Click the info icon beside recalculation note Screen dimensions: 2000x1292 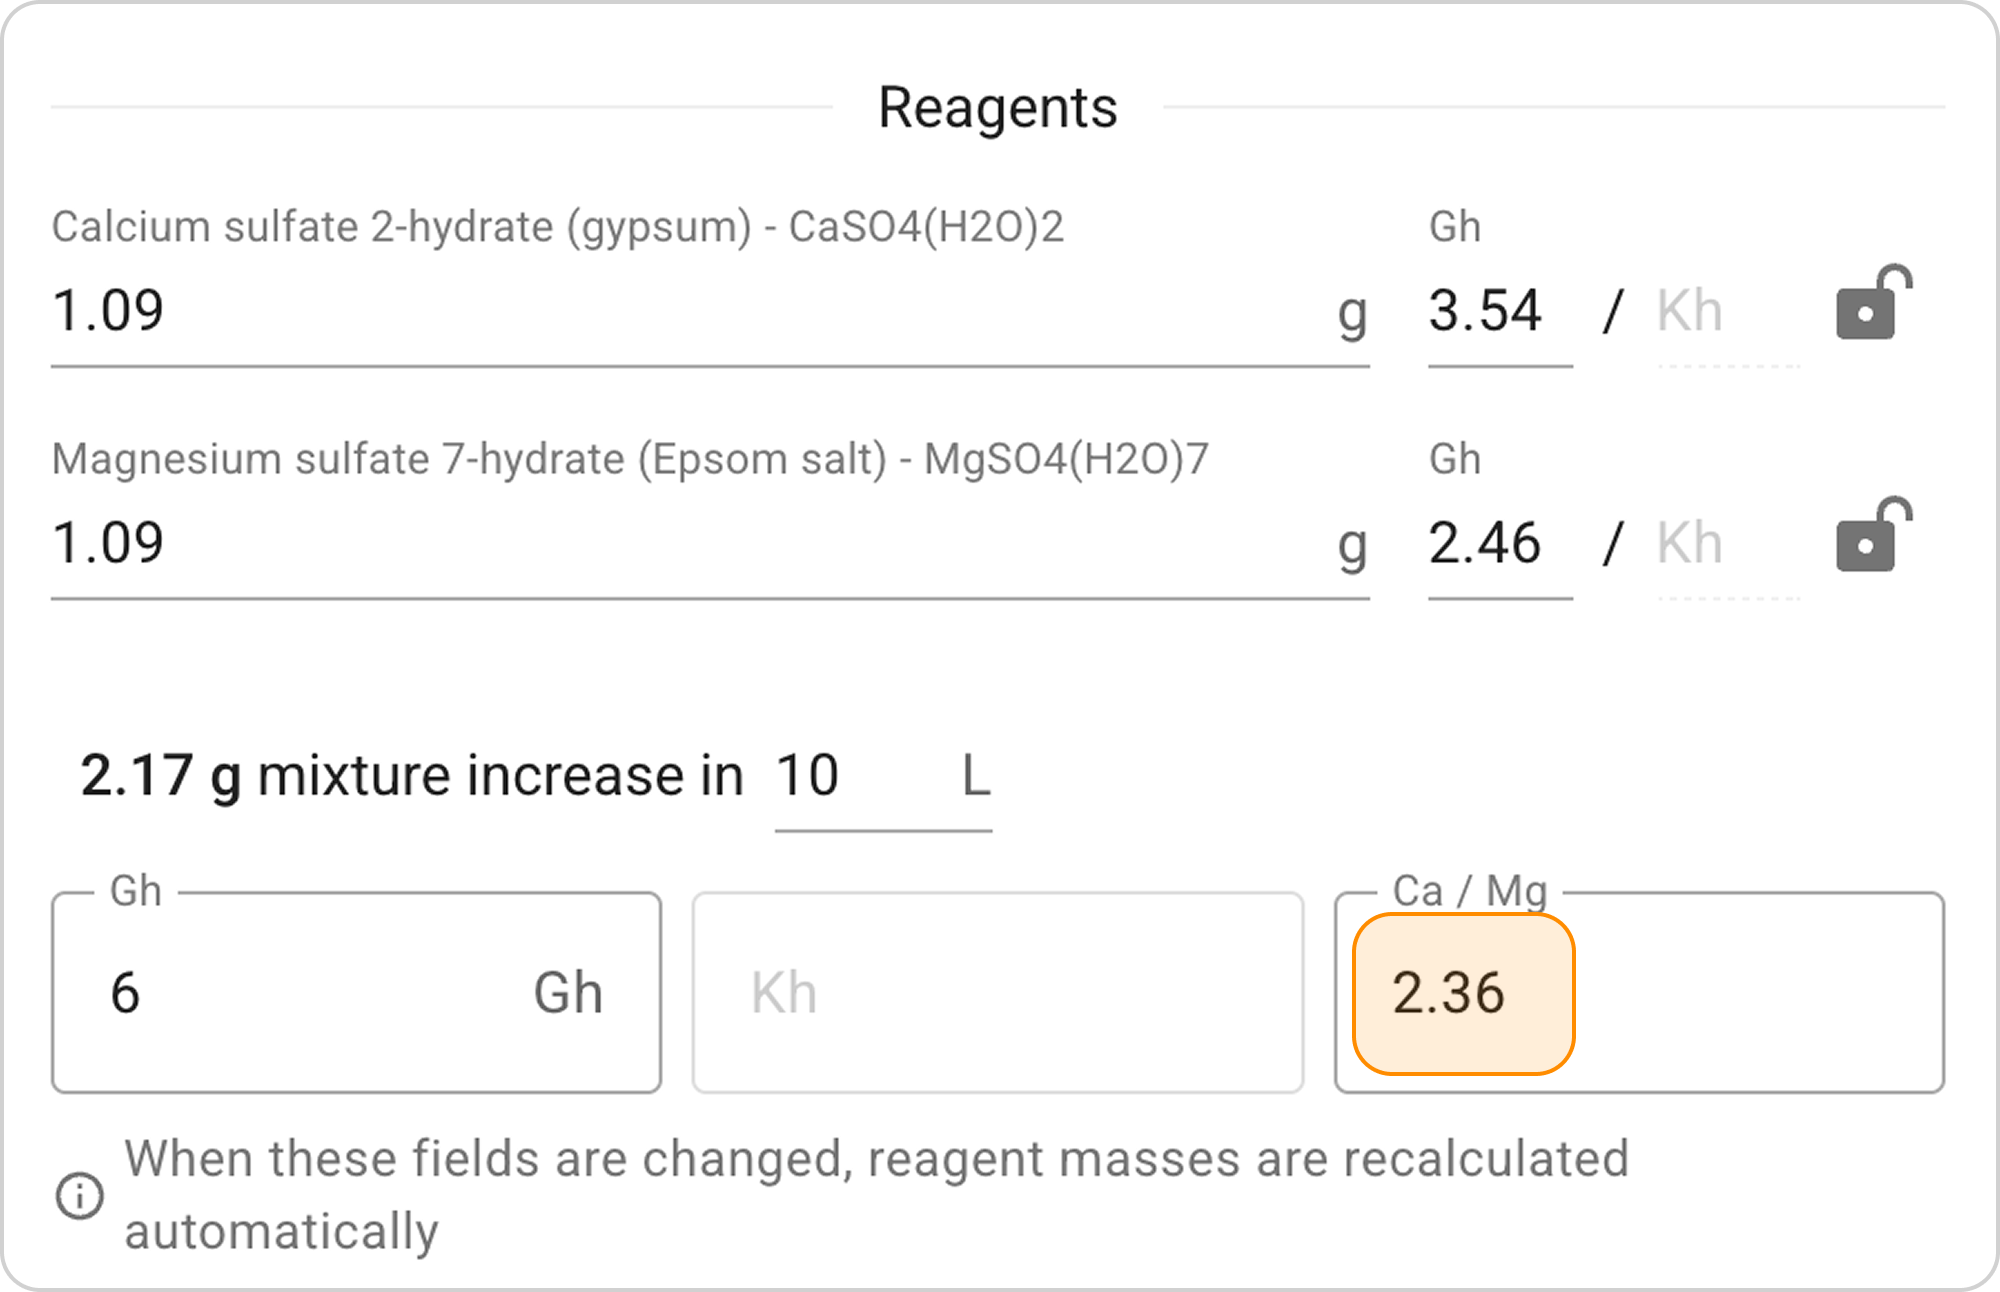point(80,1196)
